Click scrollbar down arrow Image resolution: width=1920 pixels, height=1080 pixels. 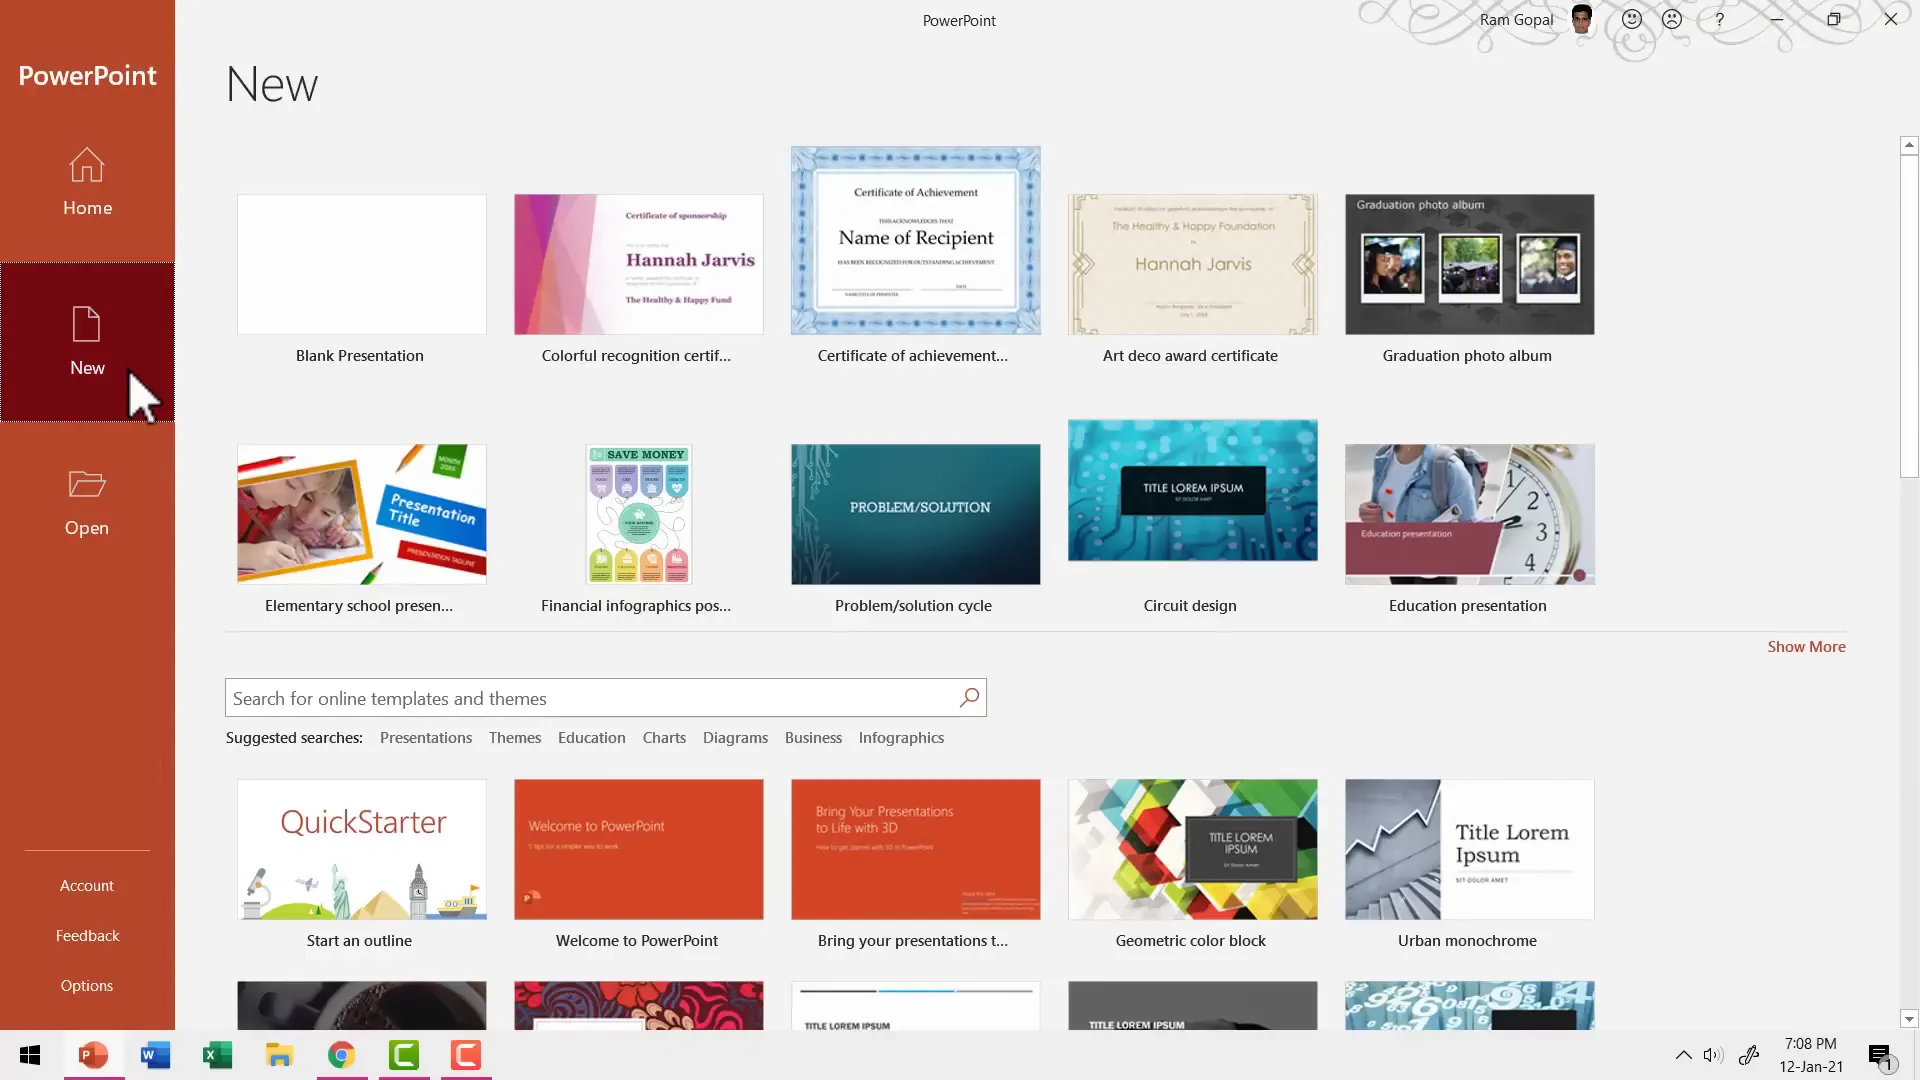[x=1909, y=1019]
